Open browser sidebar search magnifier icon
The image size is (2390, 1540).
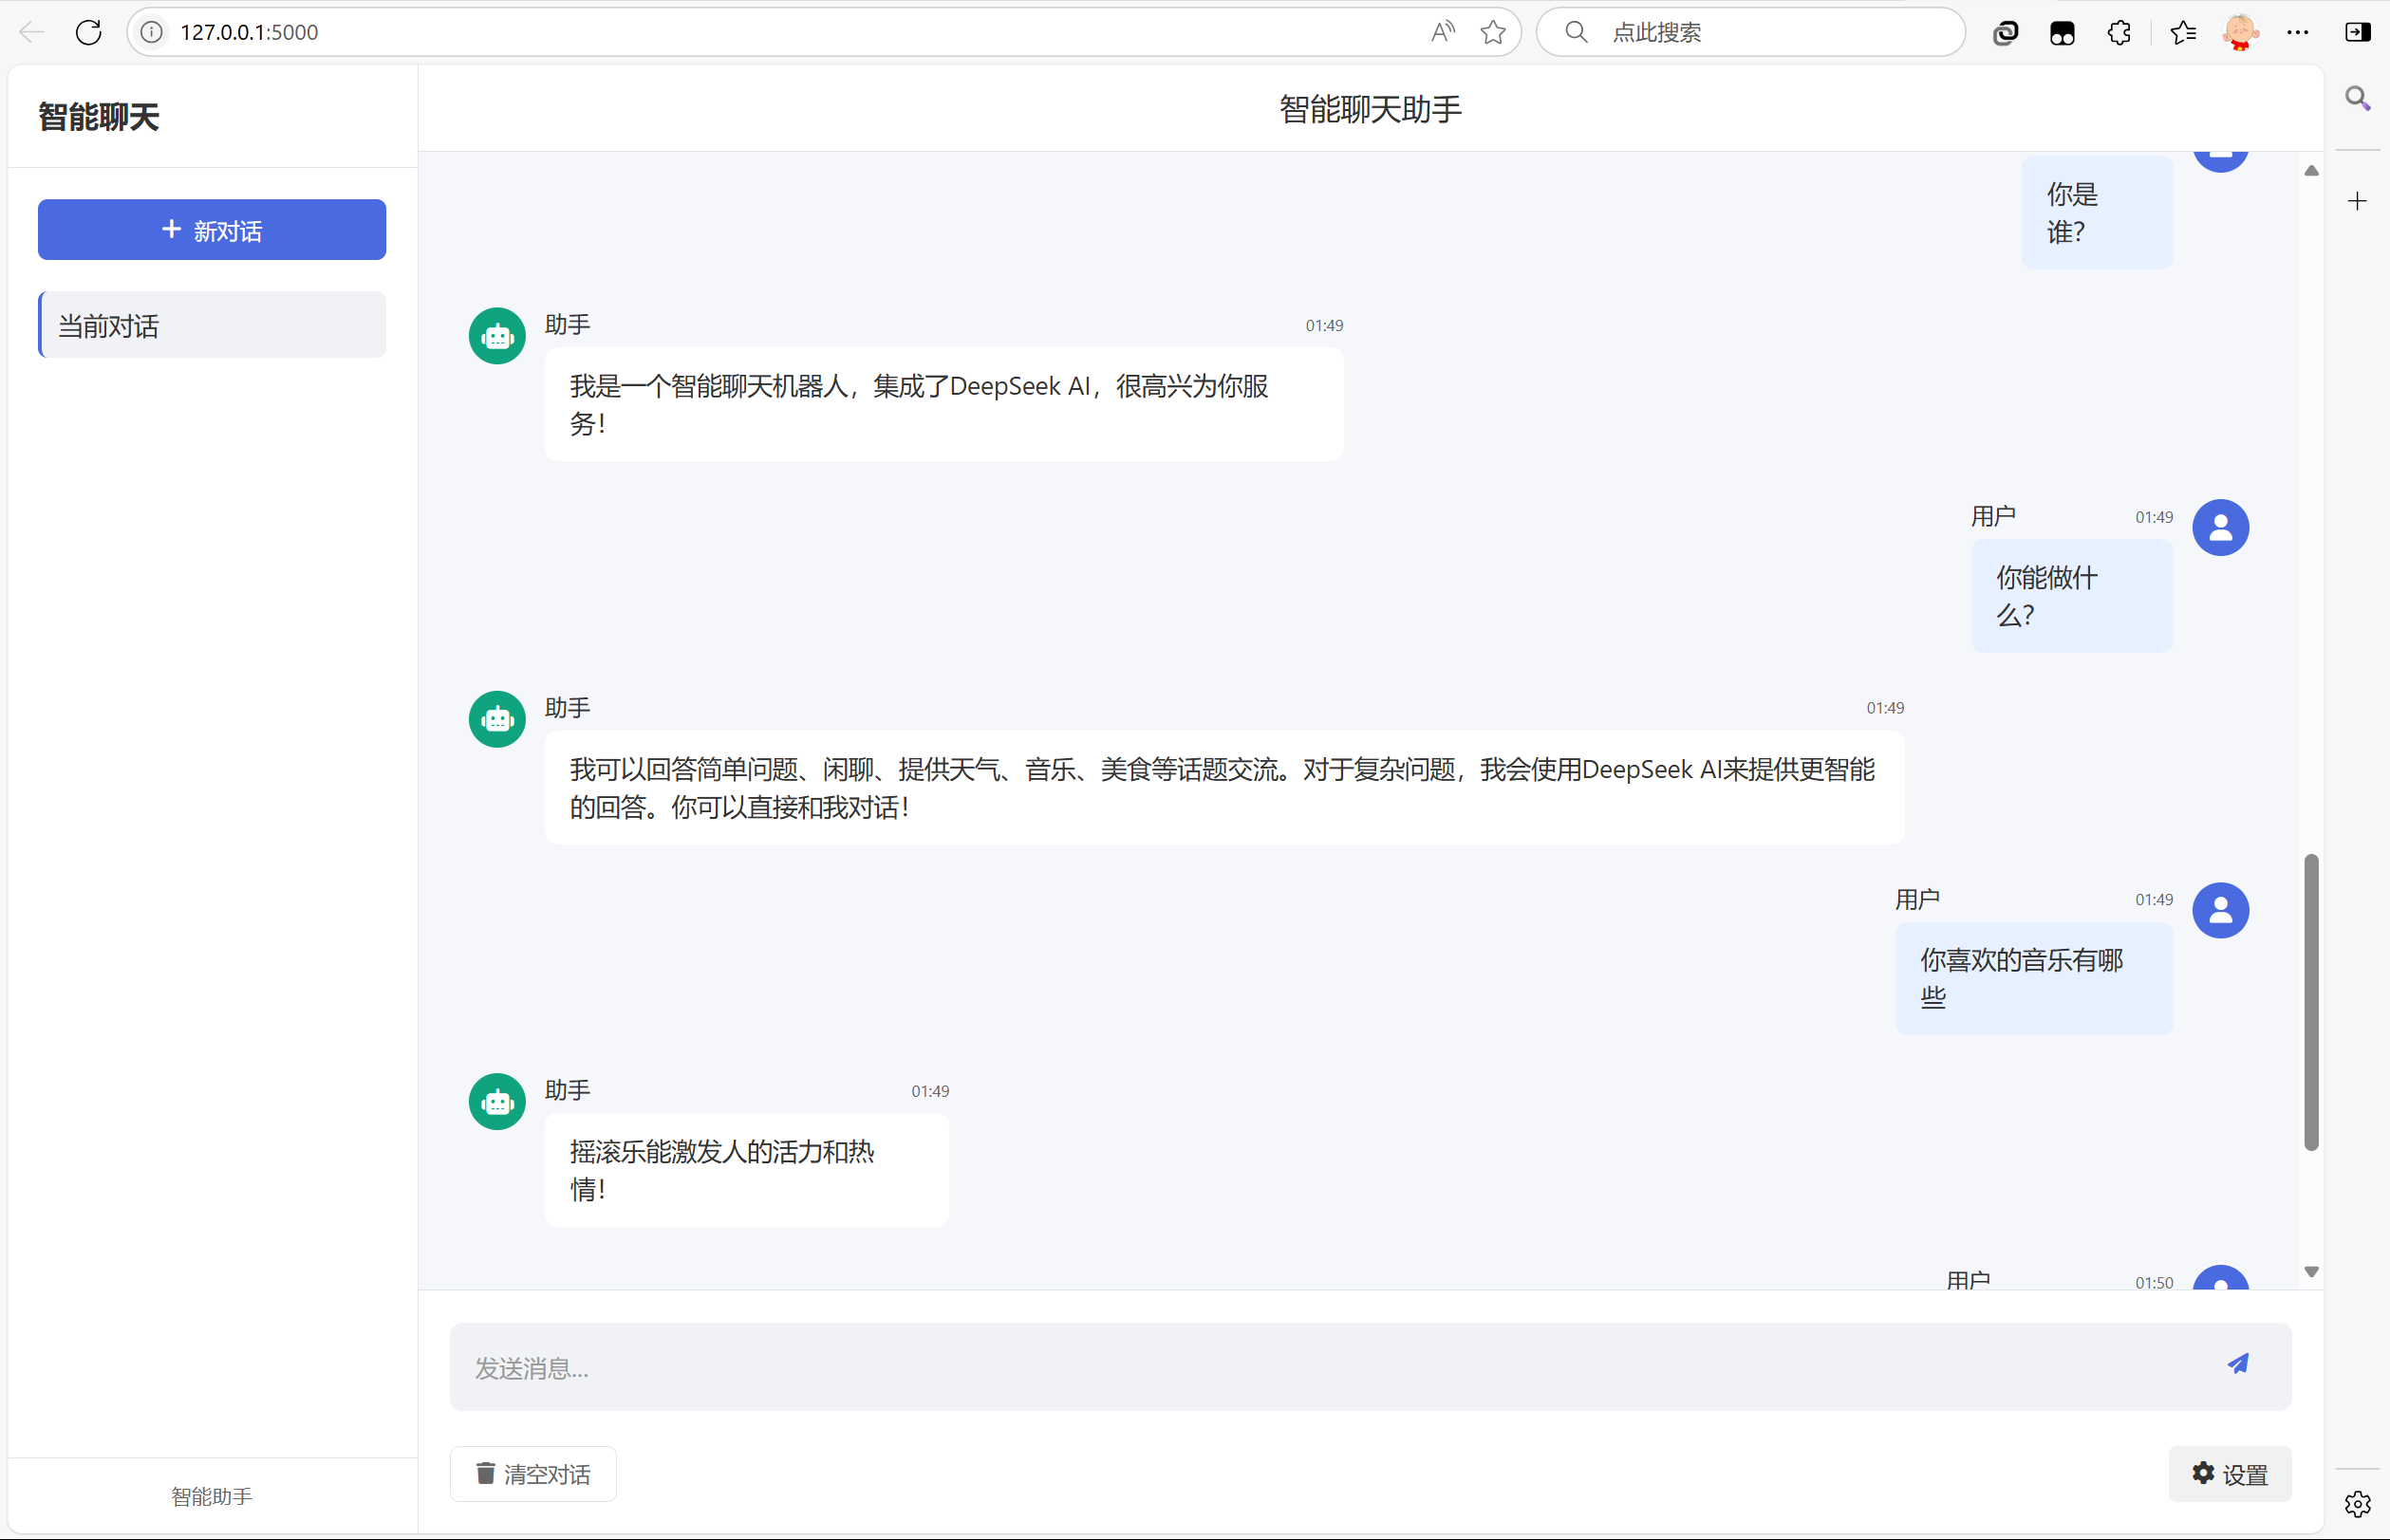coord(2357,98)
